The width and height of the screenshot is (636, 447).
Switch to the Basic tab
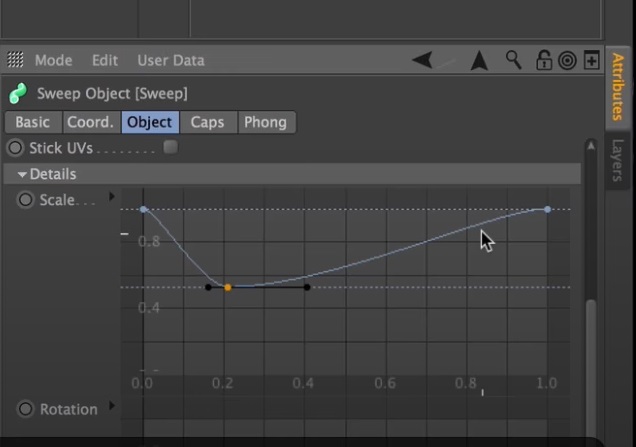tap(33, 122)
